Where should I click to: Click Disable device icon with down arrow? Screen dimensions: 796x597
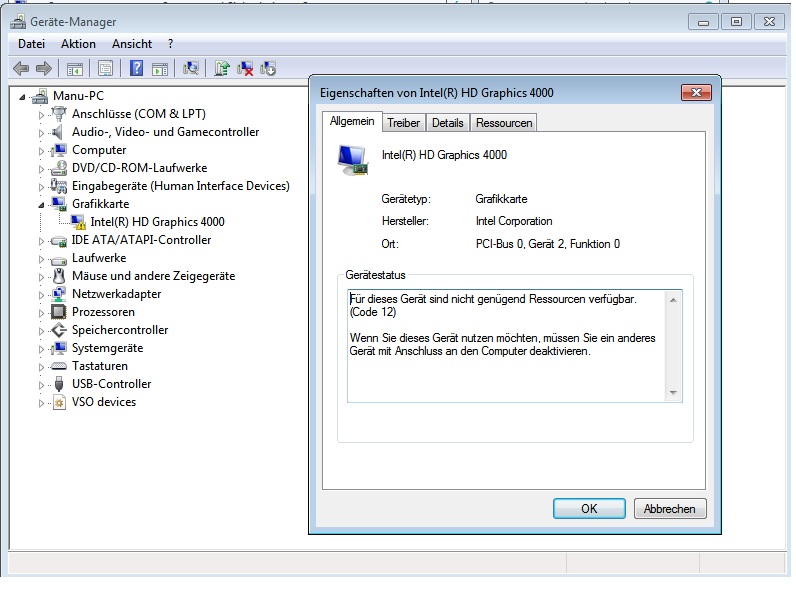click(268, 69)
